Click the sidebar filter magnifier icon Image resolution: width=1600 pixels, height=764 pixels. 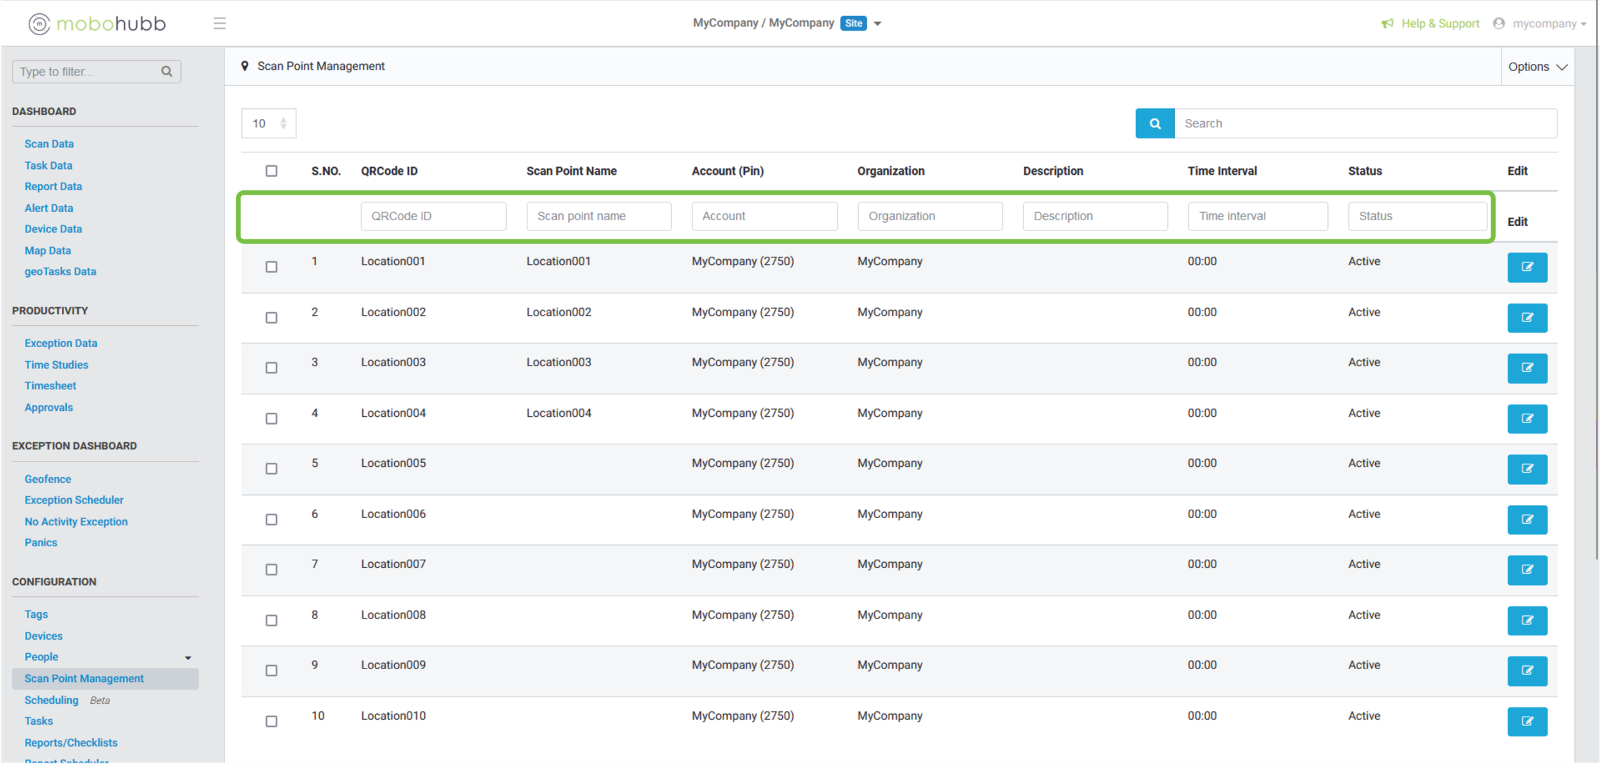pos(167,72)
